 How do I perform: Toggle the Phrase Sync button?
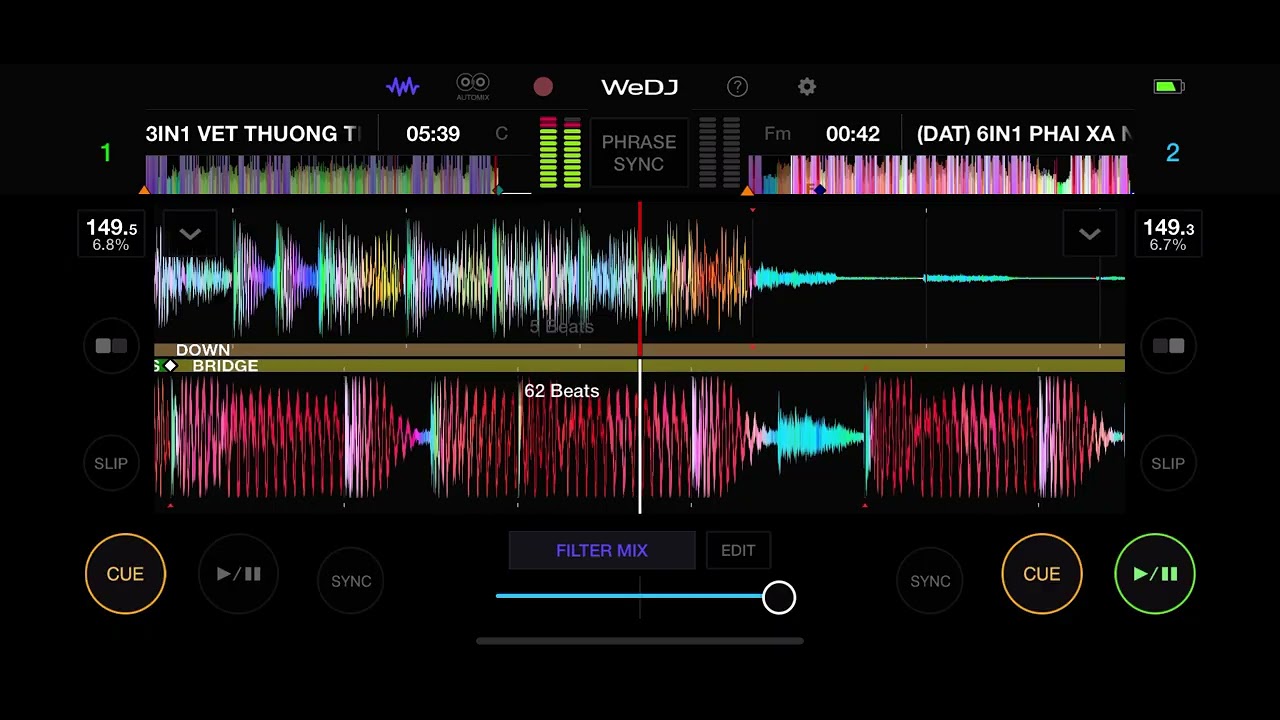[x=639, y=153]
